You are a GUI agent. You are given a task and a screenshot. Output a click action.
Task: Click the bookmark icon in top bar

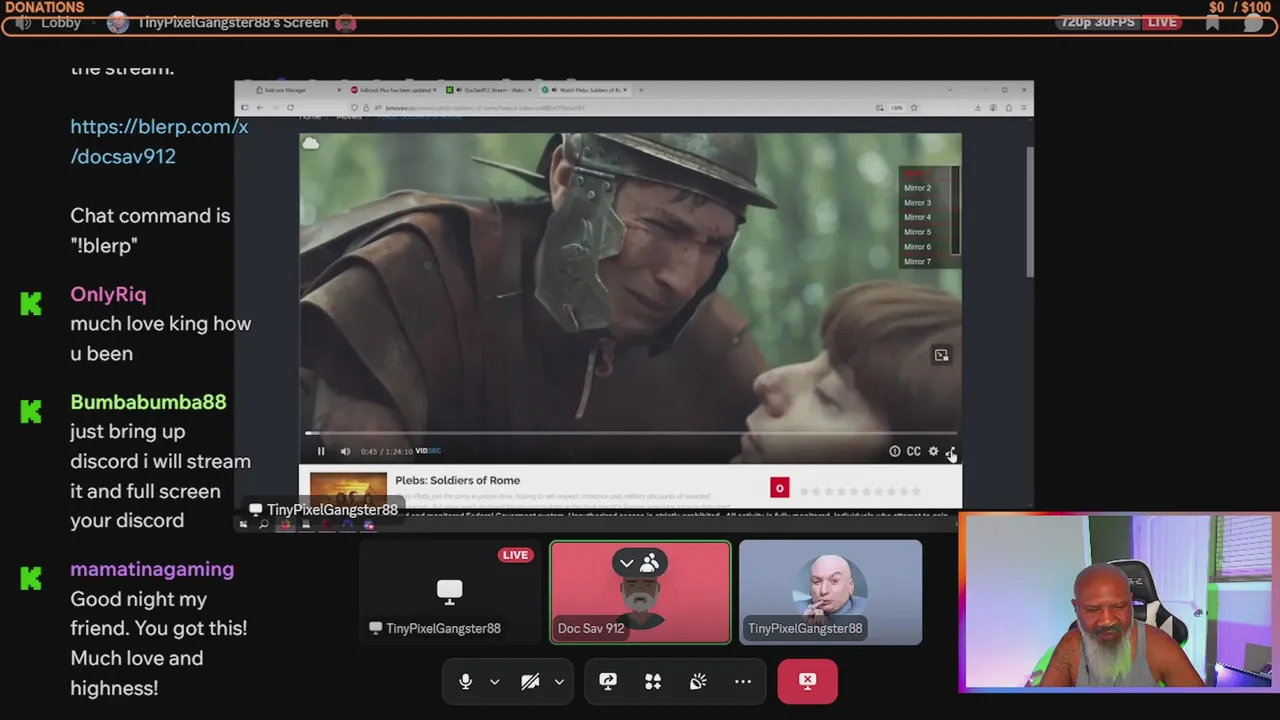[1213, 22]
